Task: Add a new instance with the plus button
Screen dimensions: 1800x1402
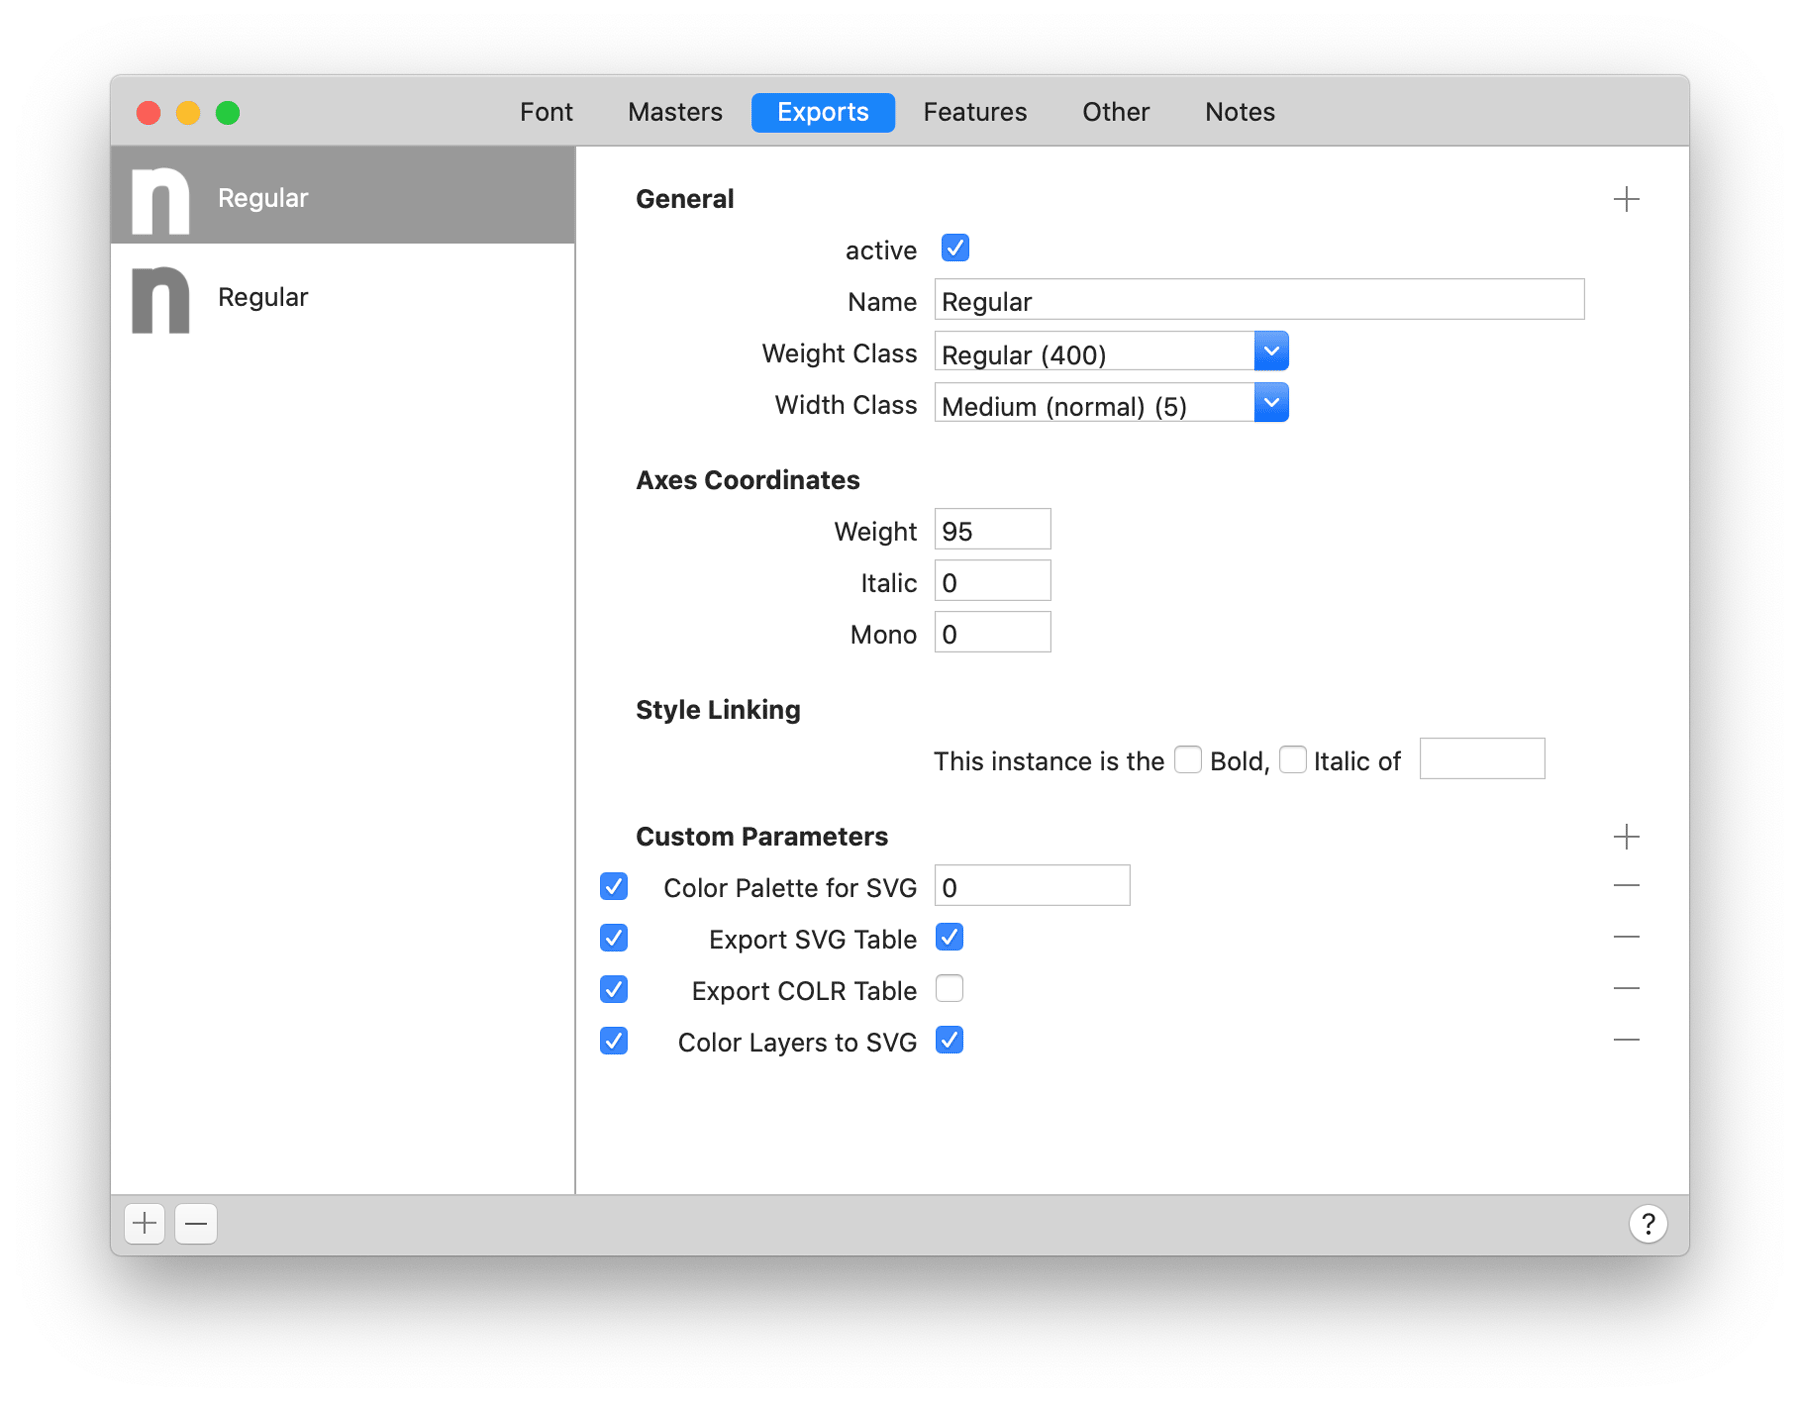Action: [x=145, y=1223]
